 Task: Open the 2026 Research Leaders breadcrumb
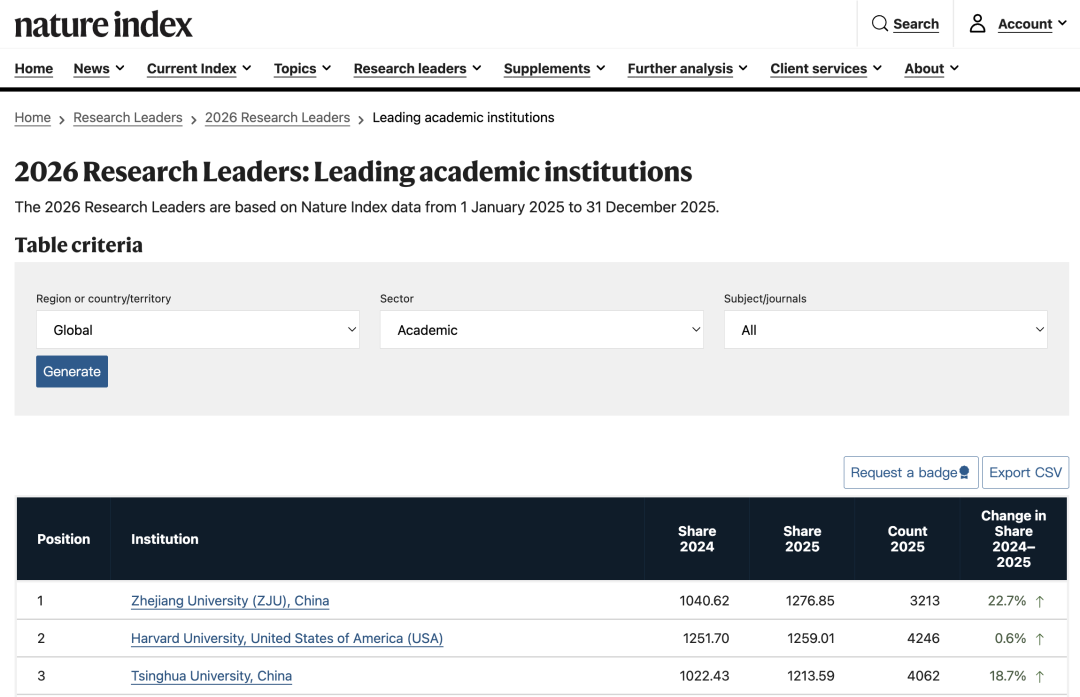click(x=278, y=118)
